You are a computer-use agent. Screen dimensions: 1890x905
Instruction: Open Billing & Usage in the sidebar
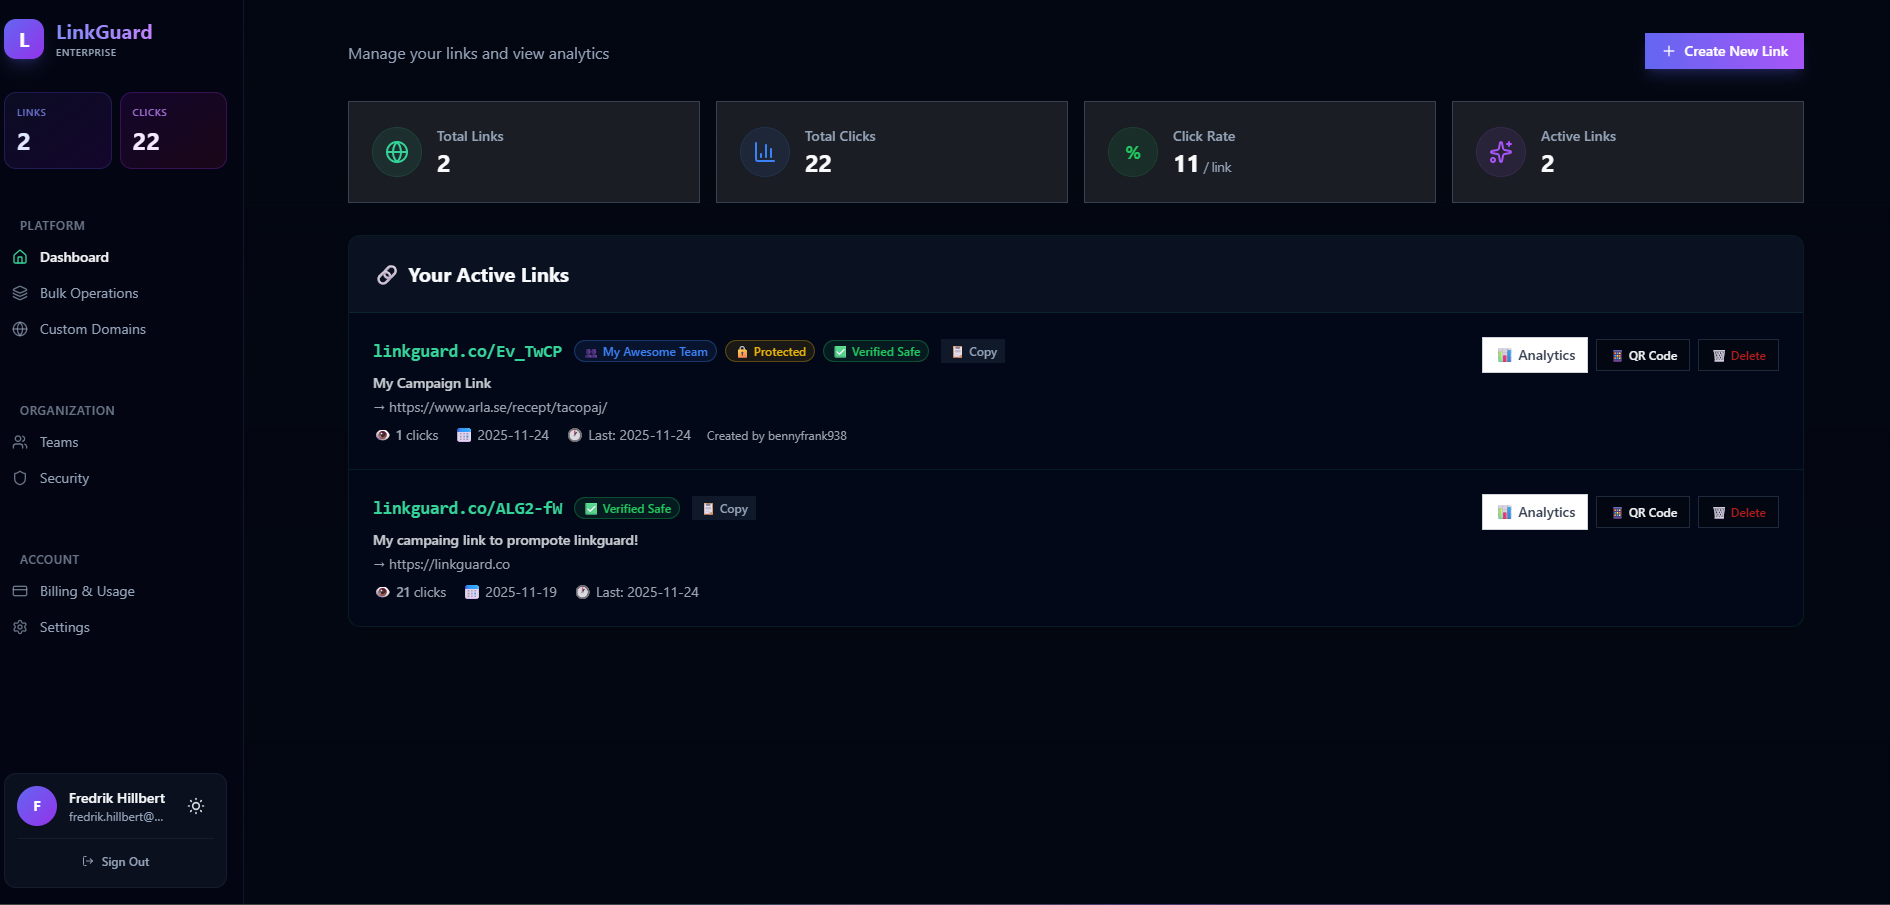coord(87,591)
